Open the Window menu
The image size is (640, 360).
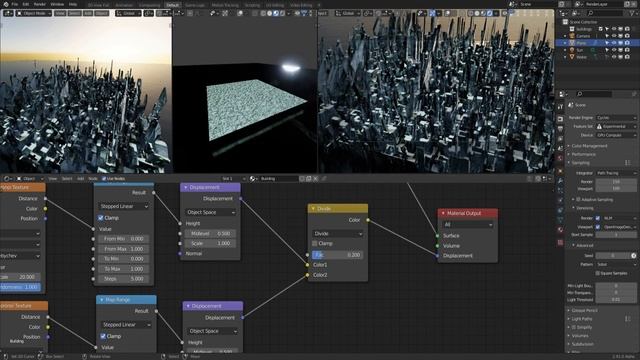[x=57, y=4]
